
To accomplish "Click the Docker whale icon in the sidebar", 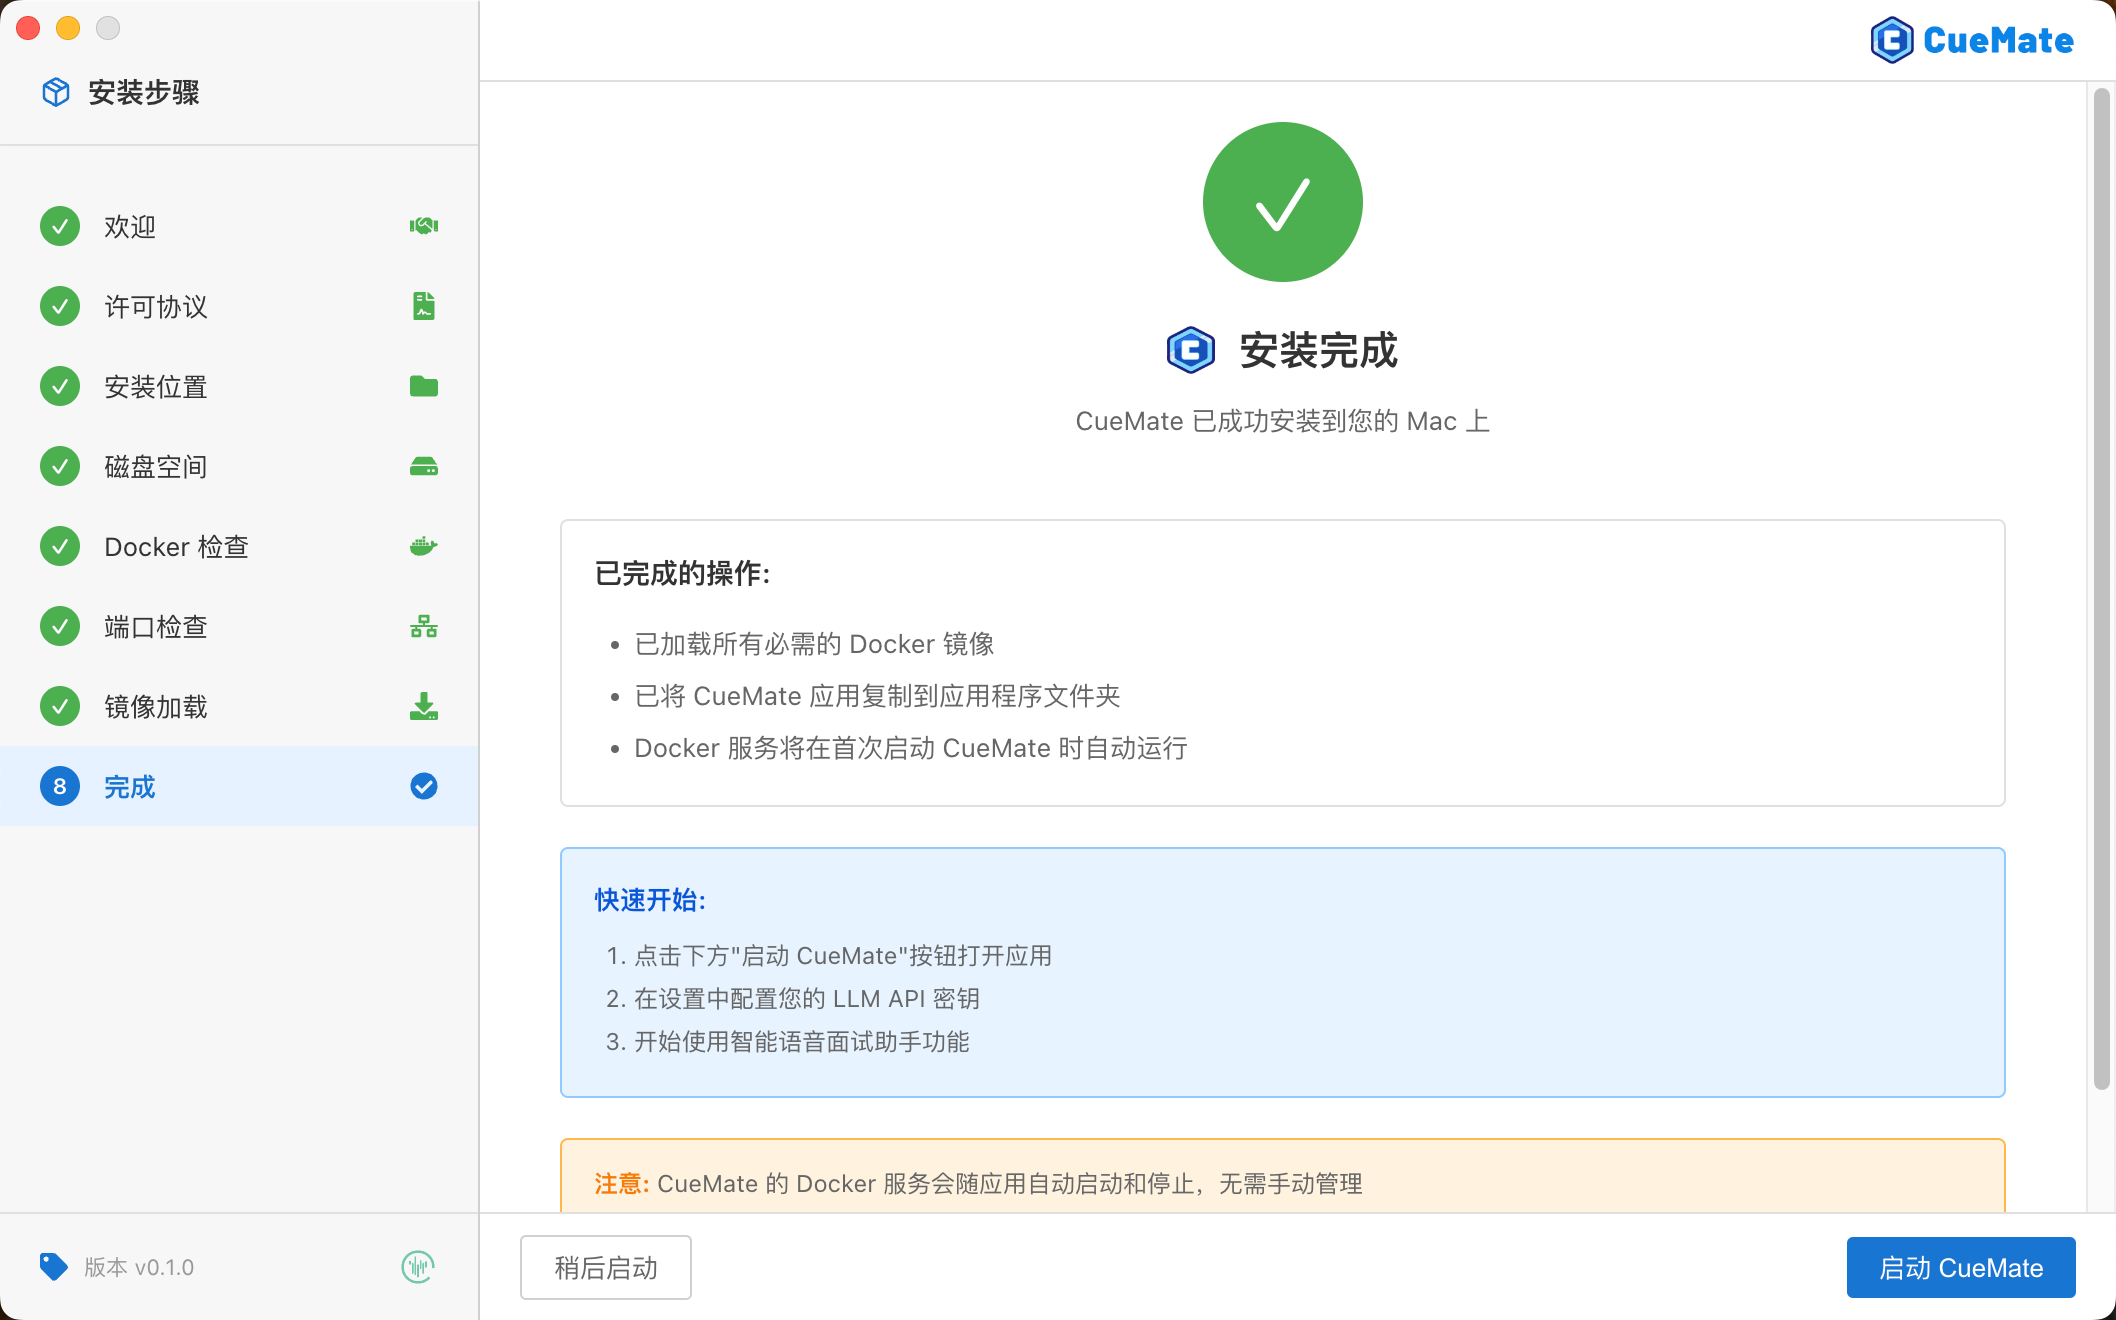I will click(423, 546).
